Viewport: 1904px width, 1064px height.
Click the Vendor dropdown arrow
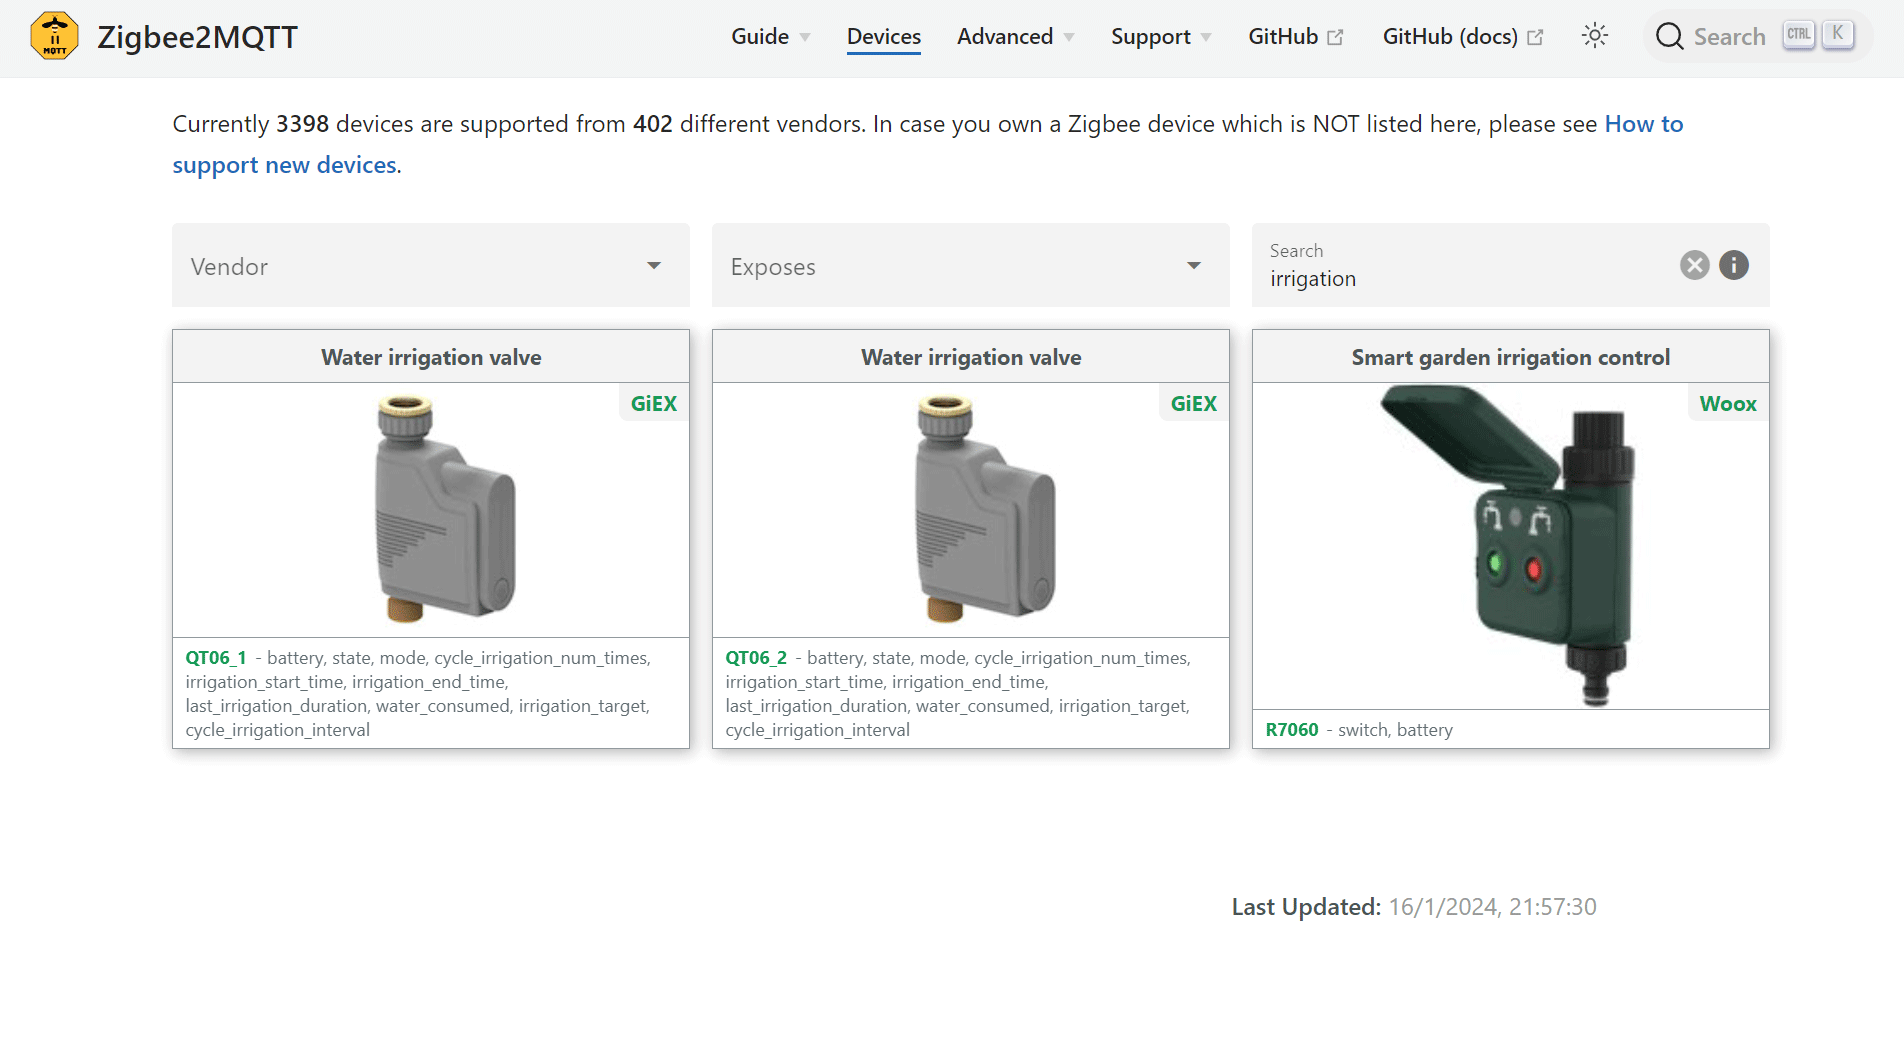tap(654, 266)
